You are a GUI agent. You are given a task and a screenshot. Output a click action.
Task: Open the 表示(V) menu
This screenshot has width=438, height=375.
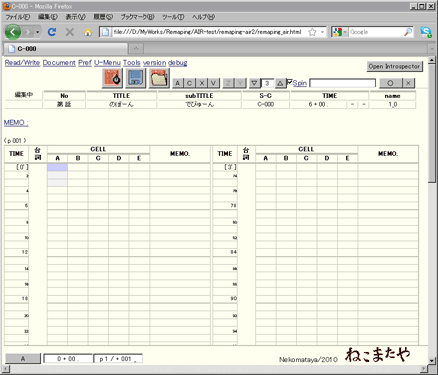pyautogui.click(x=75, y=17)
